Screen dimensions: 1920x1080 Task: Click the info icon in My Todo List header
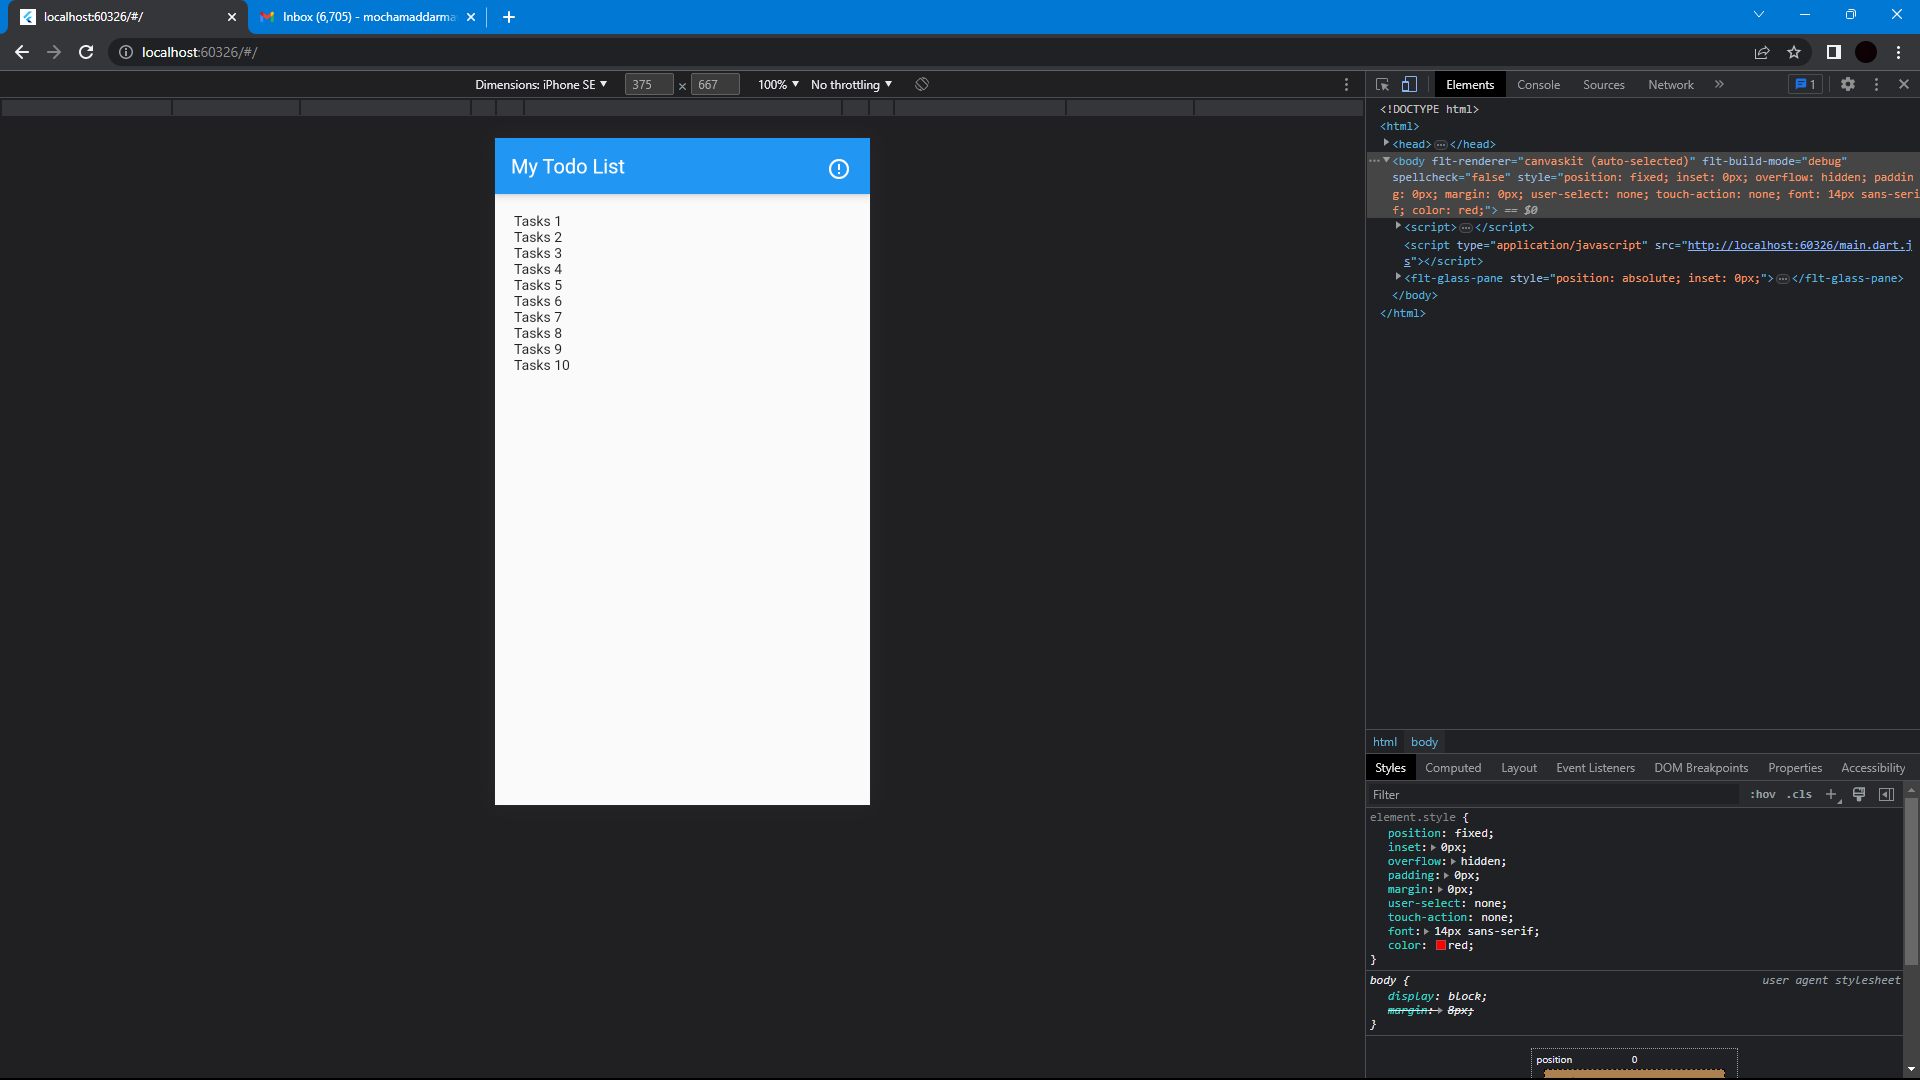tap(838, 169)
